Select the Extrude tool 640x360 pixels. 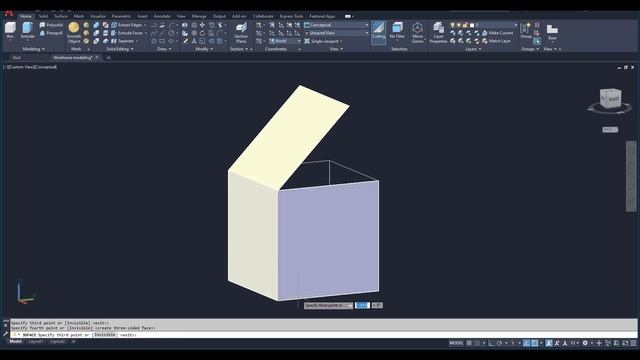[x=27, y=30]
